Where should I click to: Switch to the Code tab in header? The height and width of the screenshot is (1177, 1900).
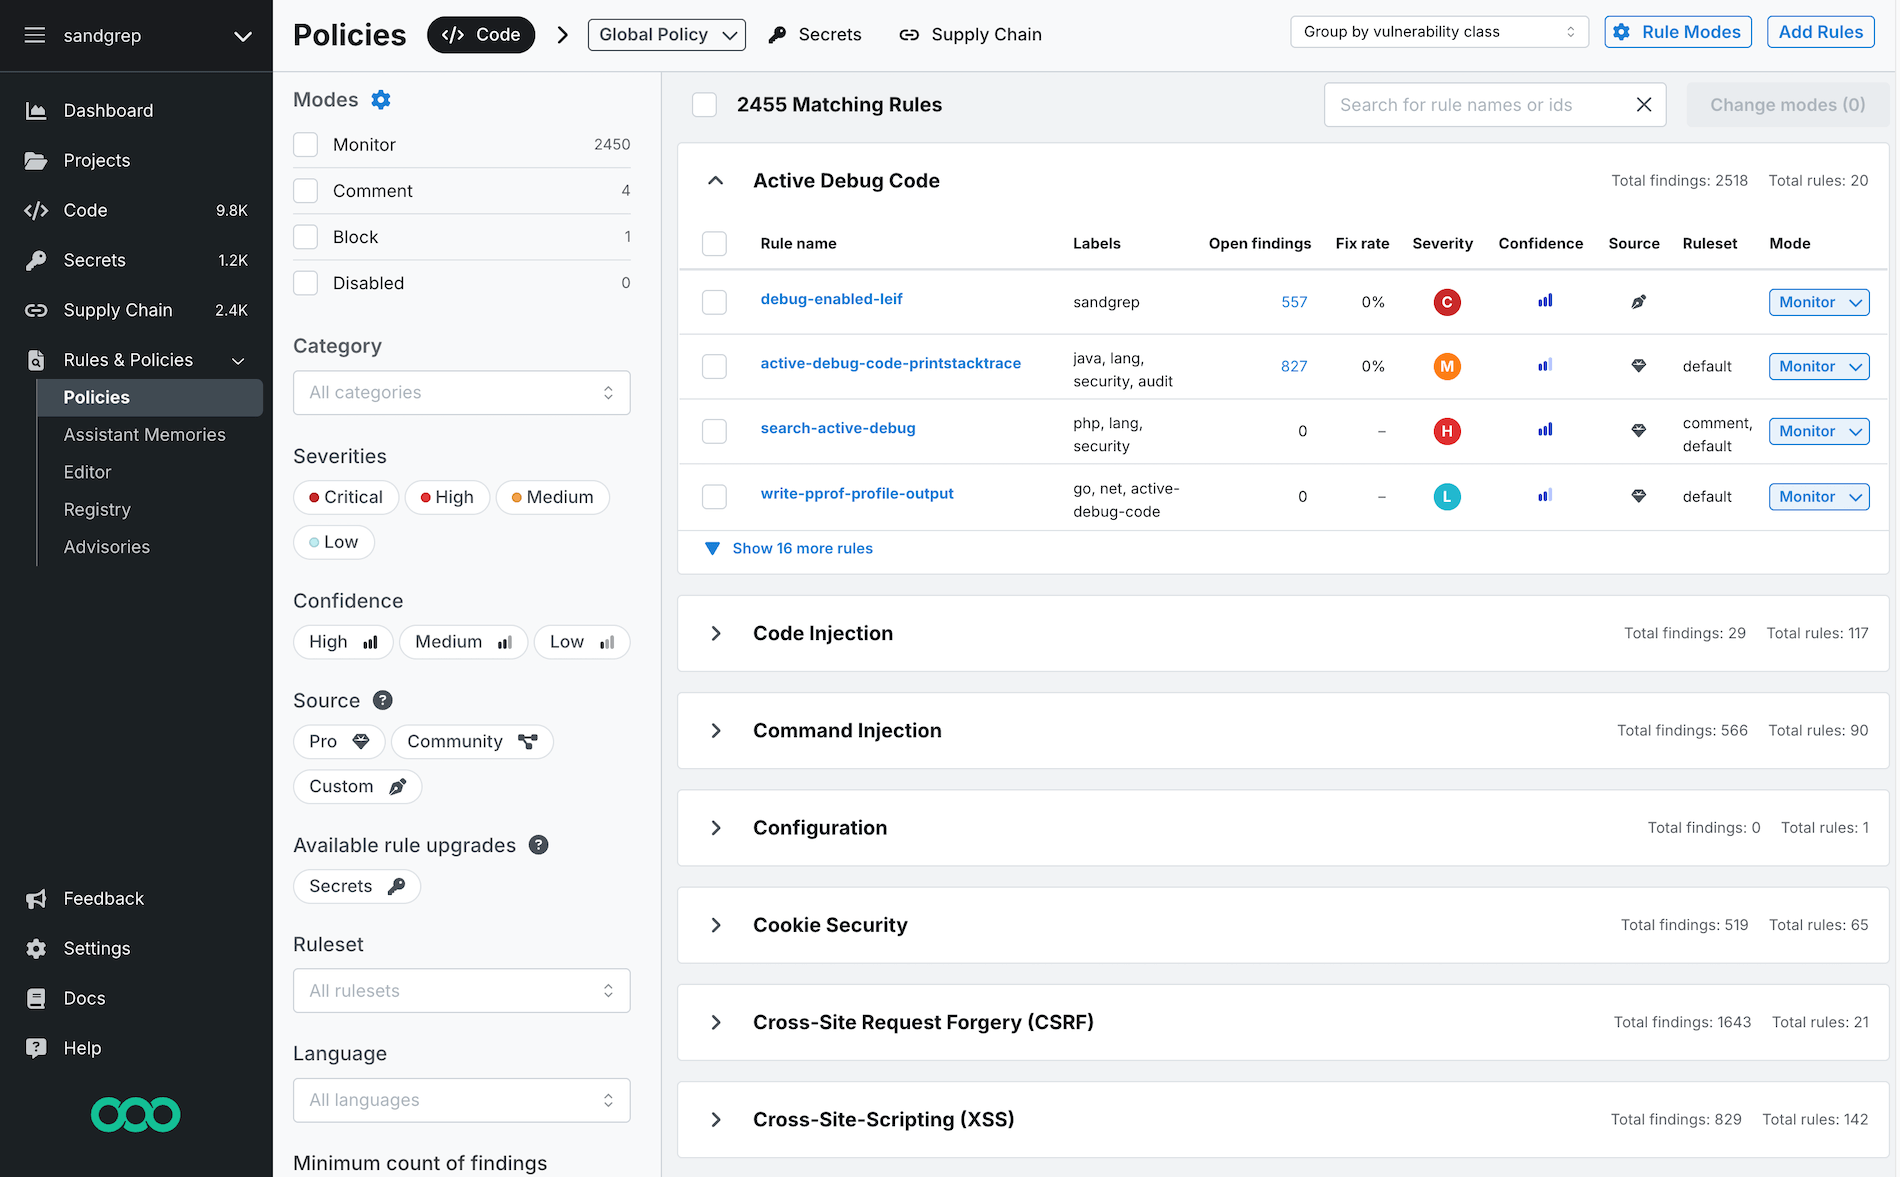480,34
